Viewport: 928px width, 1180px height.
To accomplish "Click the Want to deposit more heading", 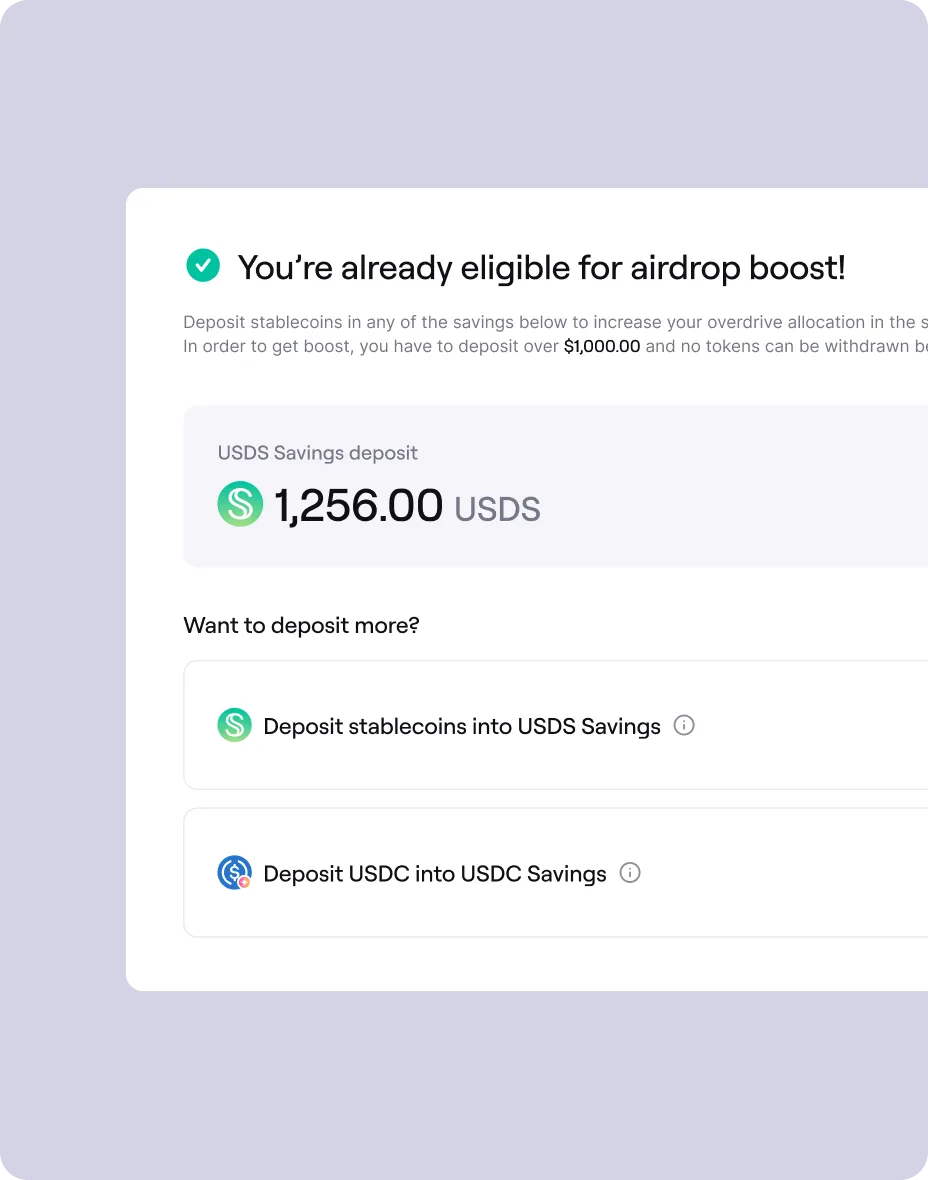I will pyautogui.click(x=301, y=625).
